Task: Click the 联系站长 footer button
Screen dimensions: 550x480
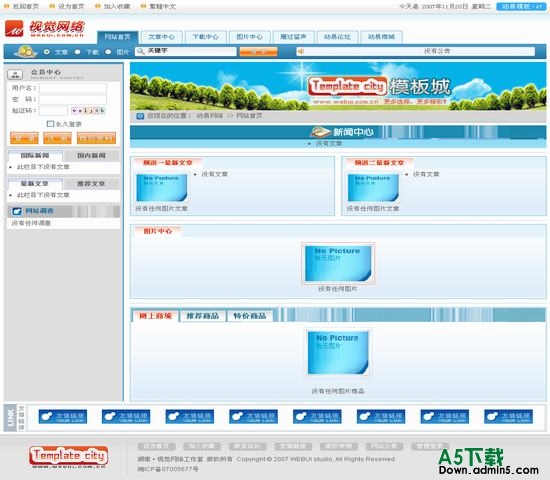Action: tap(247, 446)
